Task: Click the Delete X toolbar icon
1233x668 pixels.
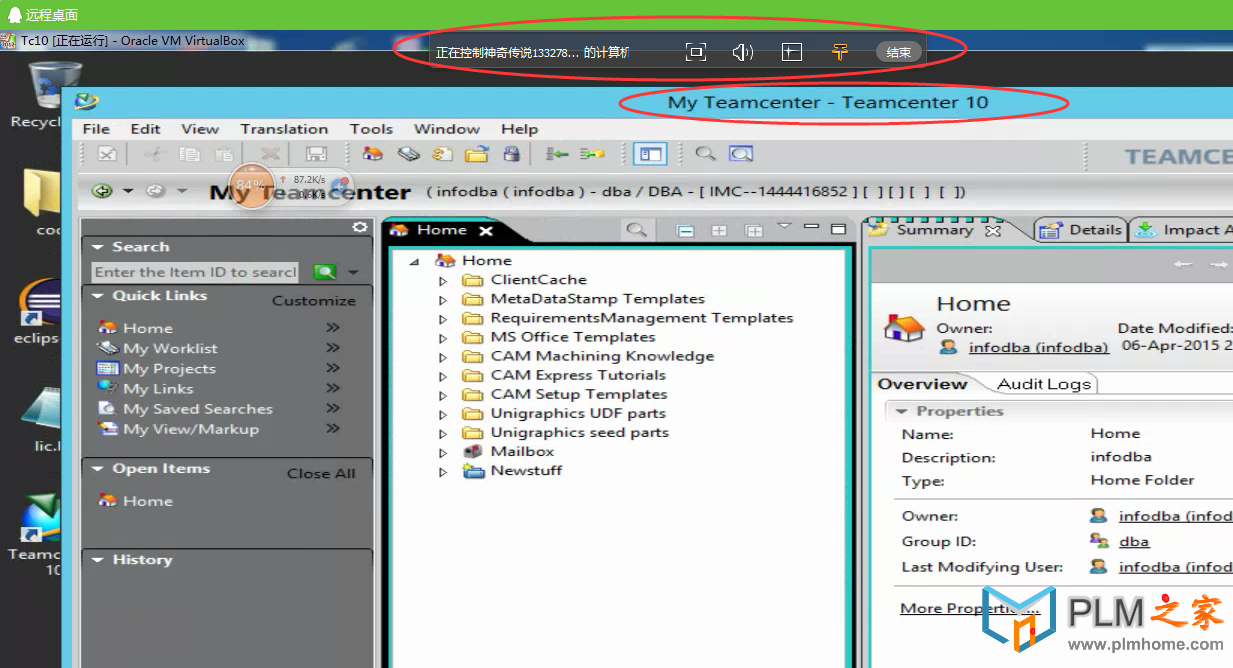Action: point(270,154)
